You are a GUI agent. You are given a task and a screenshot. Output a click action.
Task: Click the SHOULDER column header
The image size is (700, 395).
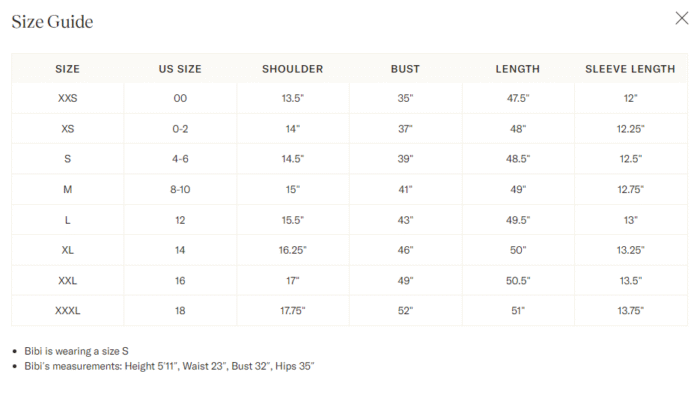[292, 69]
